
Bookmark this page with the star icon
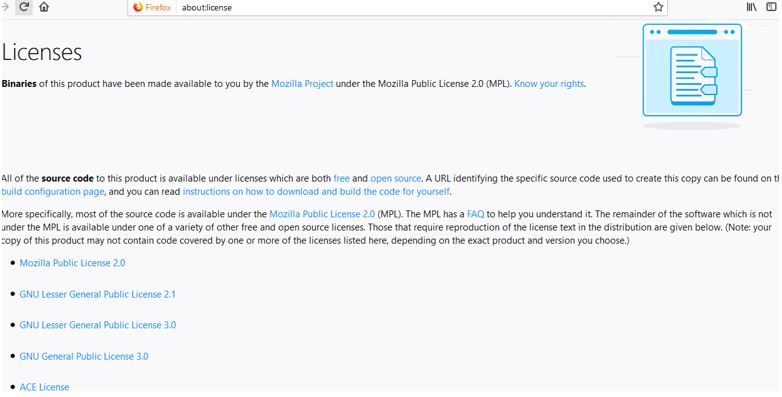[x=658, y=7]
